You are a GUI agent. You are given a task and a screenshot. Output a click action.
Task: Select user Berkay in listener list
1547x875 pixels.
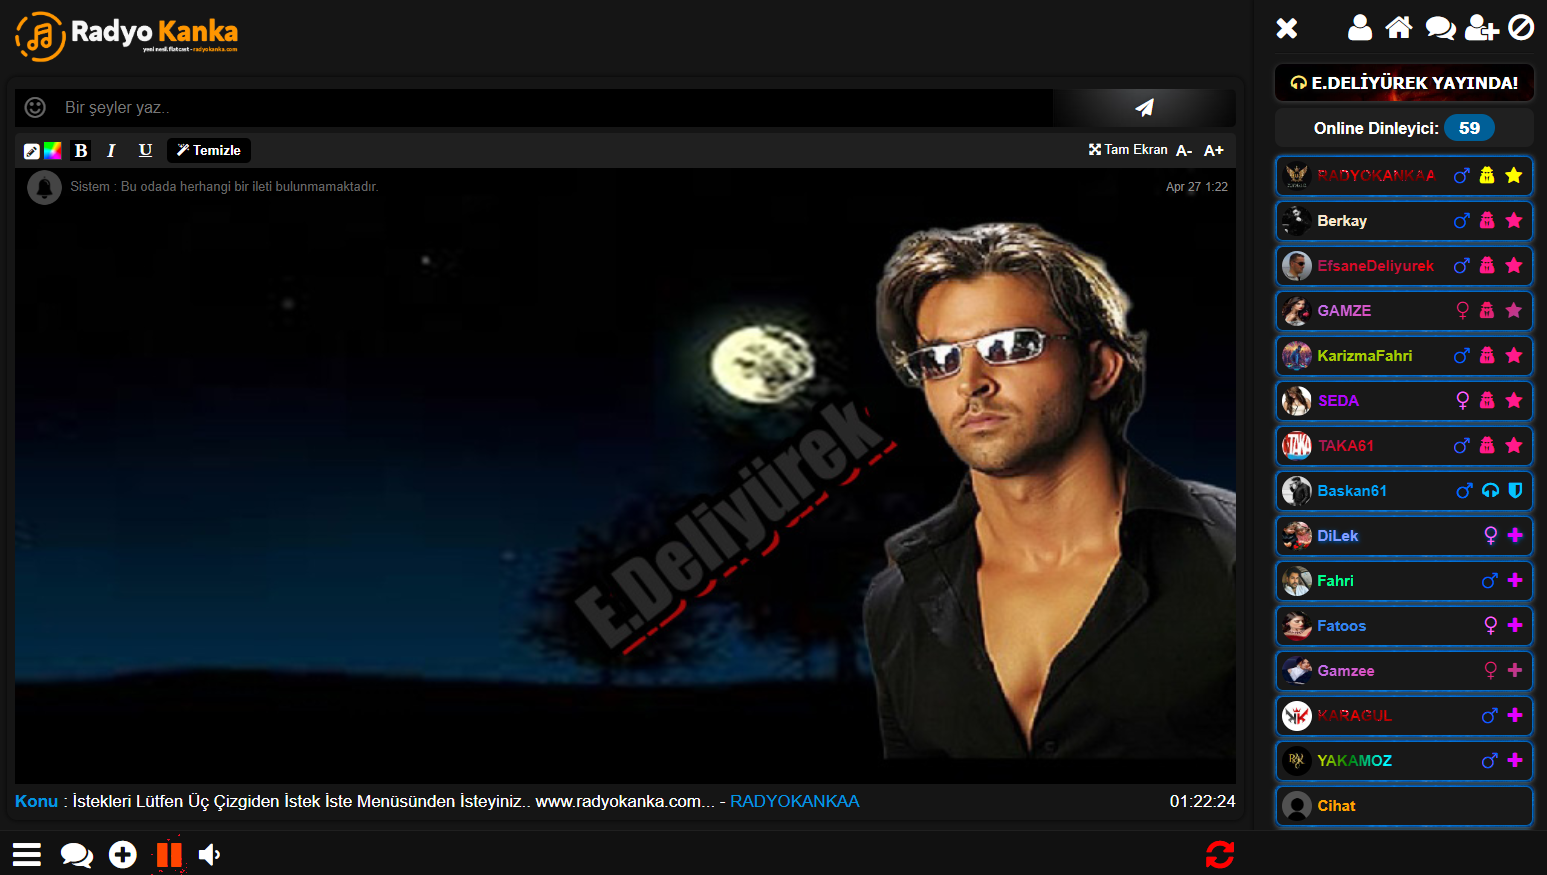(1342, 221)
